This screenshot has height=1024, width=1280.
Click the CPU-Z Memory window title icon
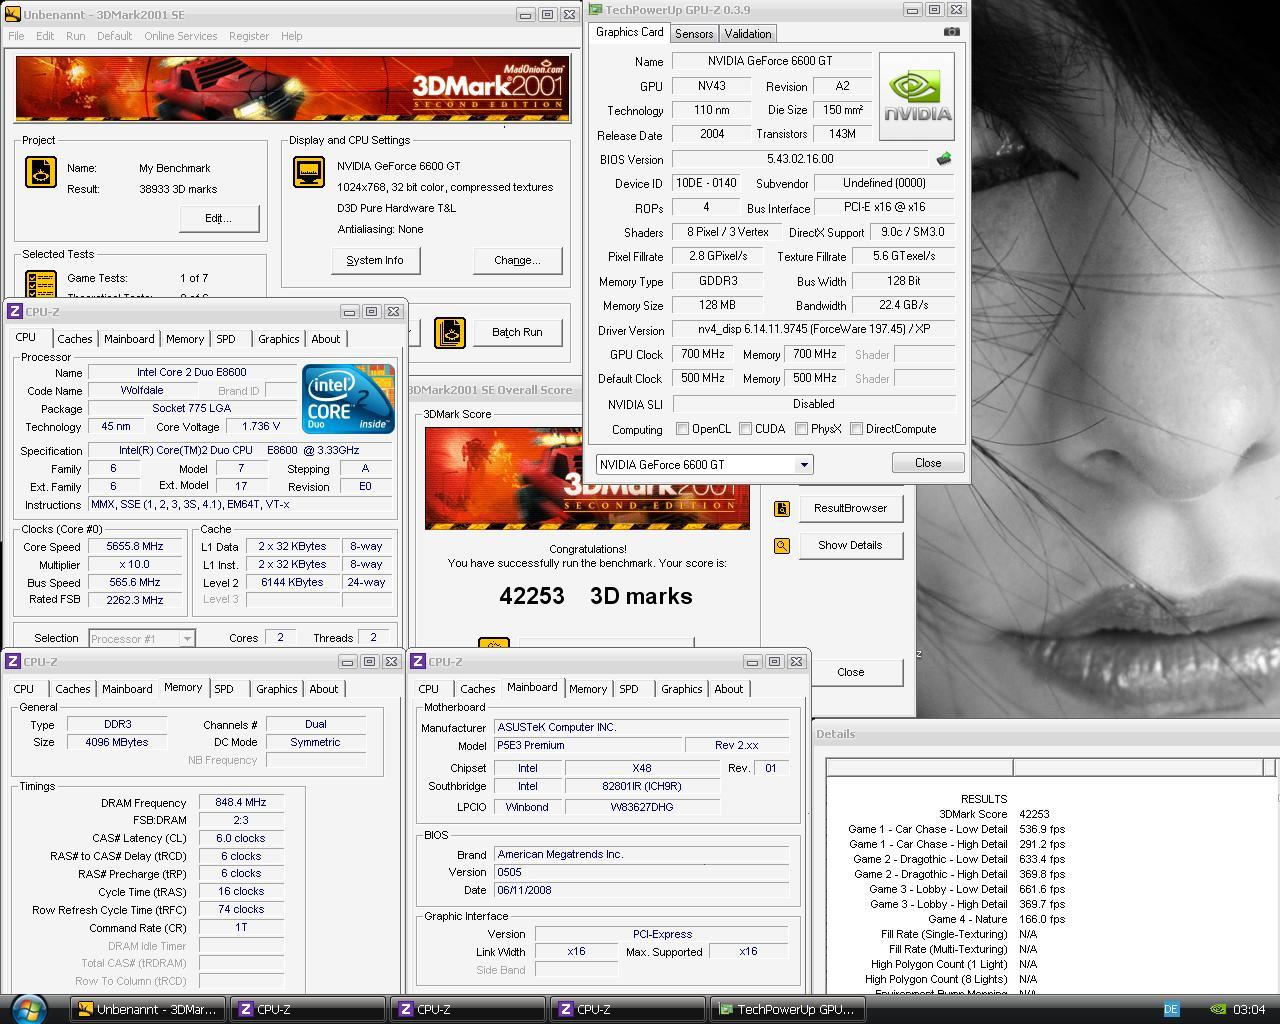(x=13, y=662)
